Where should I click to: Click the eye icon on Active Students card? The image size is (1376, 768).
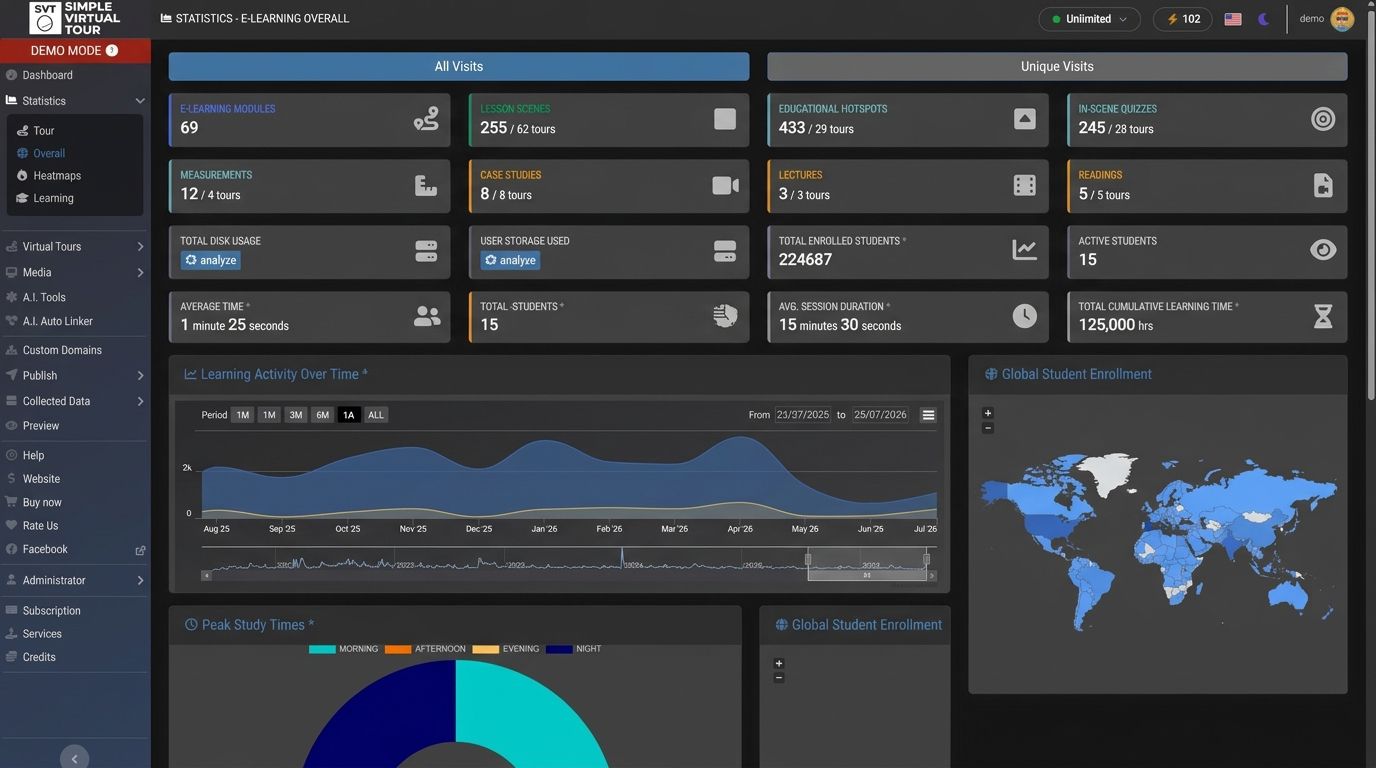tap(1323, 250)
